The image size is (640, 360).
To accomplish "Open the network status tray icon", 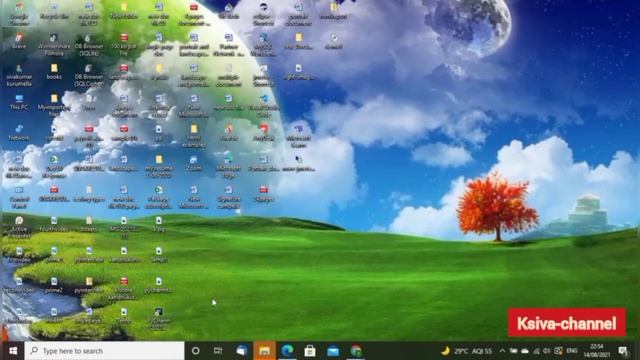I will coord(536,351).
